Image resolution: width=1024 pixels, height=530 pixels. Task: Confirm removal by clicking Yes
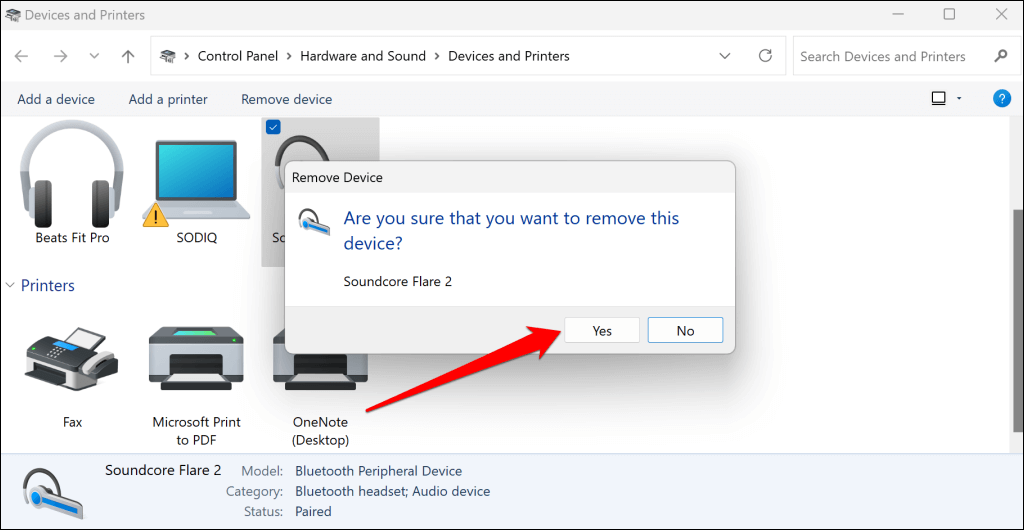(x=602, y=331)
